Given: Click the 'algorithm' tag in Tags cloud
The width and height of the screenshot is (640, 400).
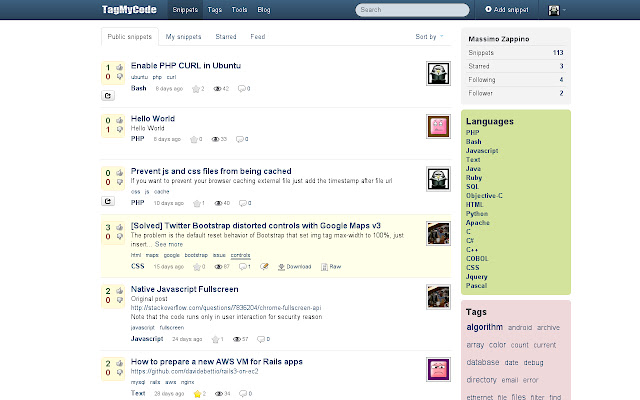Looking at the screenshot, I should click(x=484, y=327).
